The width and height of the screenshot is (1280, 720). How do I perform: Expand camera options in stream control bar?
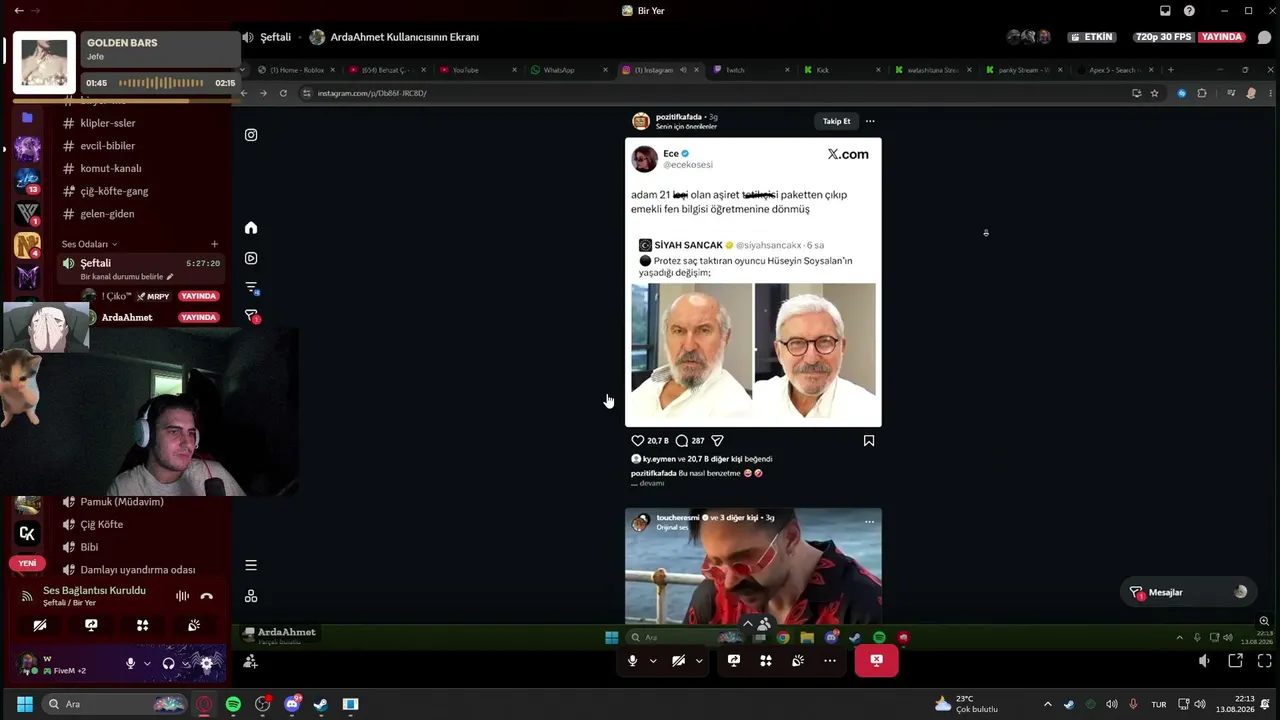tap(699, 660)
